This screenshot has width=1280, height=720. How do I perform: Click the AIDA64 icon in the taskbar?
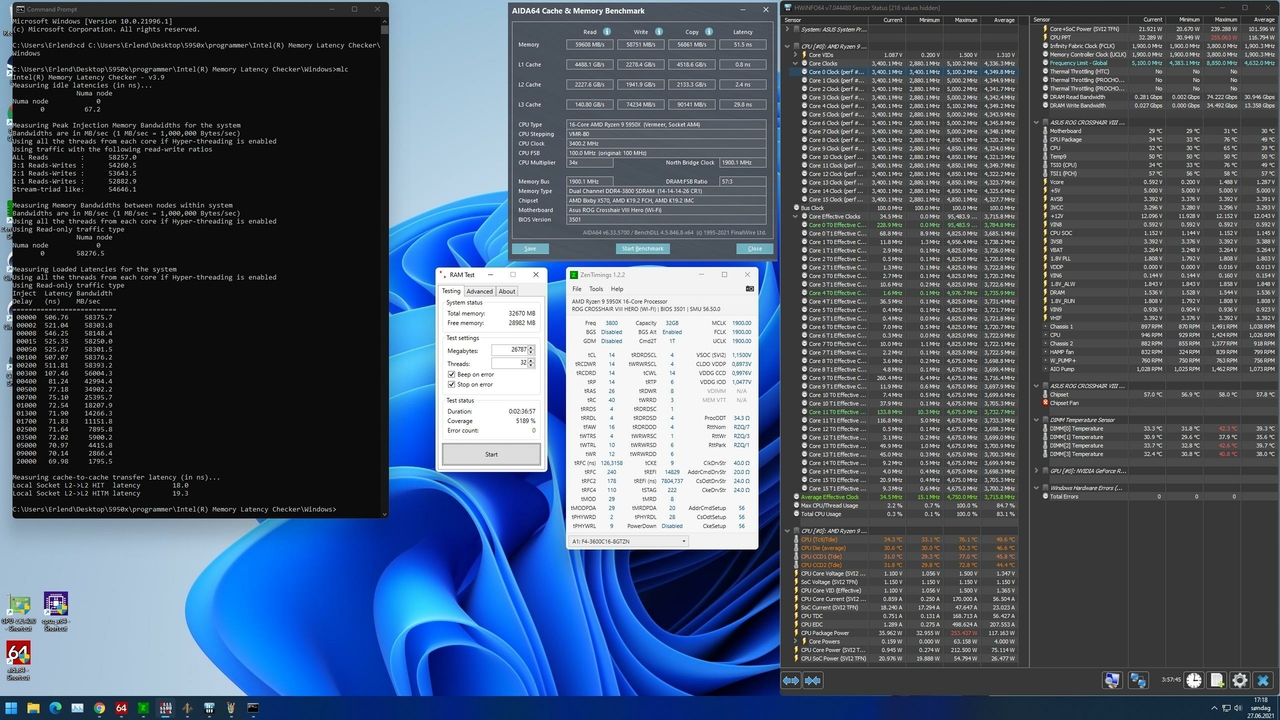[121, 708]
